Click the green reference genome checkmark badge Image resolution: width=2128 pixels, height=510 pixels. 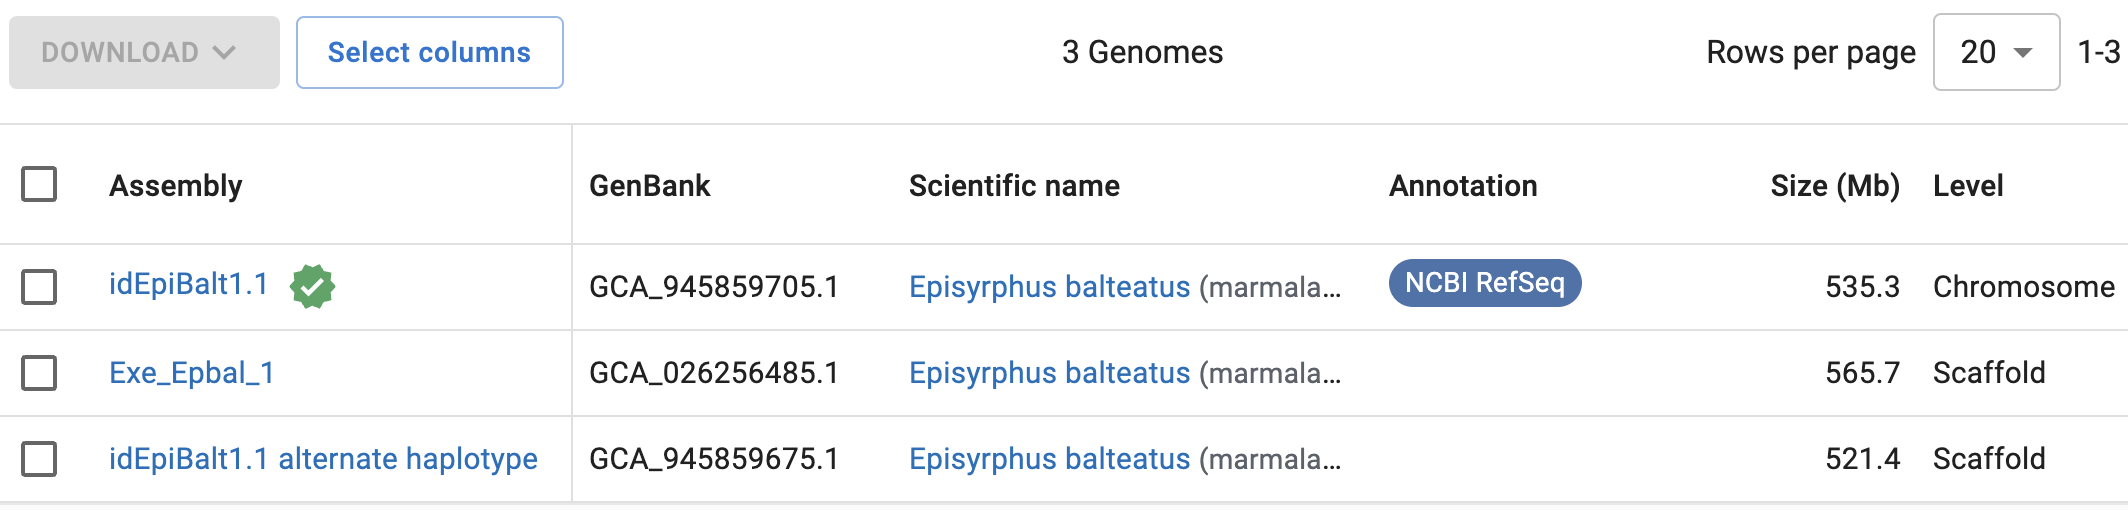point(312,287)
